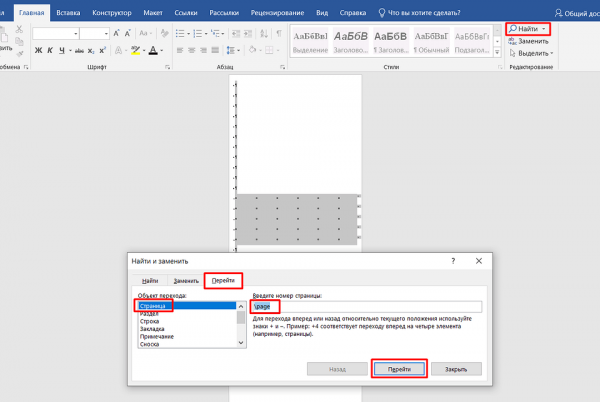Click Заменить in the ribbon
Viewport: 600px width, 402px height.
coord(528,41)
